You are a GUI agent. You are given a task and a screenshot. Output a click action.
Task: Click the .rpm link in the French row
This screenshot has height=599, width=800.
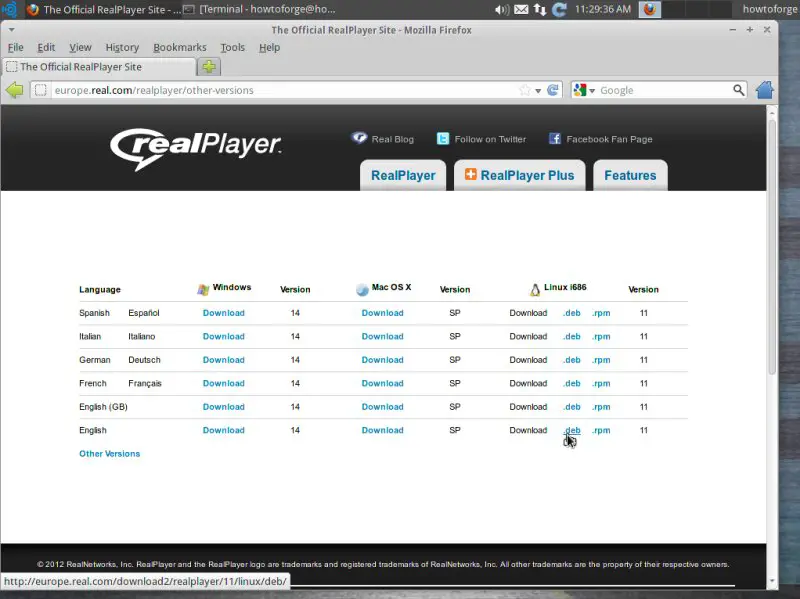(x=601, y=383)
